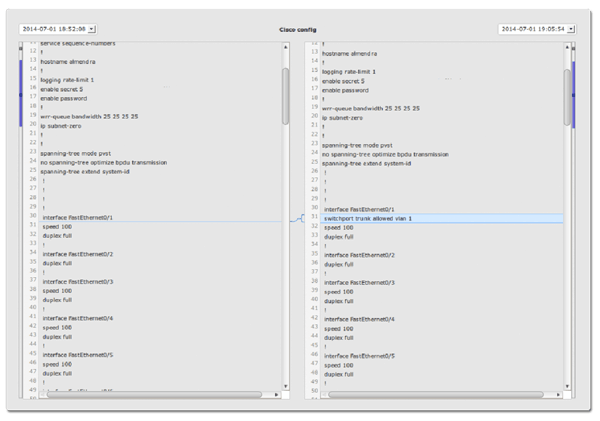Click 'enable secret 5' in the right pane
Image resolution: width=600 pixels, height=421 pixels.
(x=343, y=81)
